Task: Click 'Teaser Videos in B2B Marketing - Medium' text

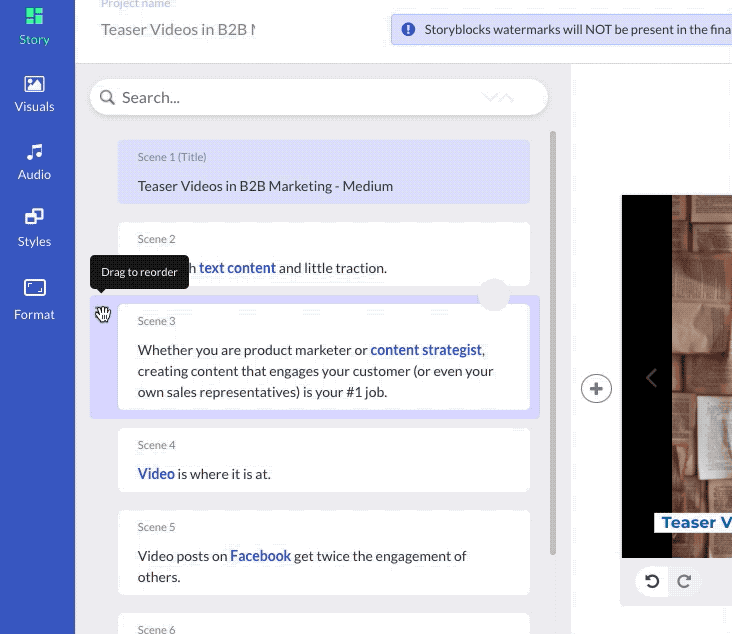Action: [x=265, y=186]
